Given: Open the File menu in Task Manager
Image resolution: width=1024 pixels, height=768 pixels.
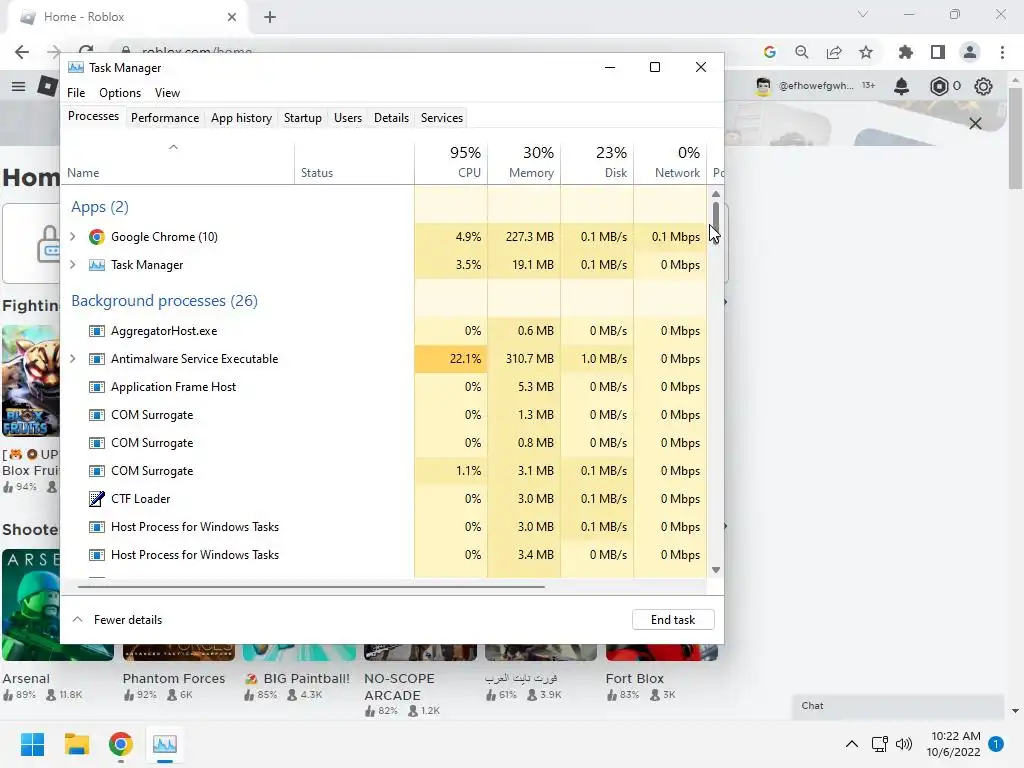Looking at the screenshot, I should tap(76, 93).
